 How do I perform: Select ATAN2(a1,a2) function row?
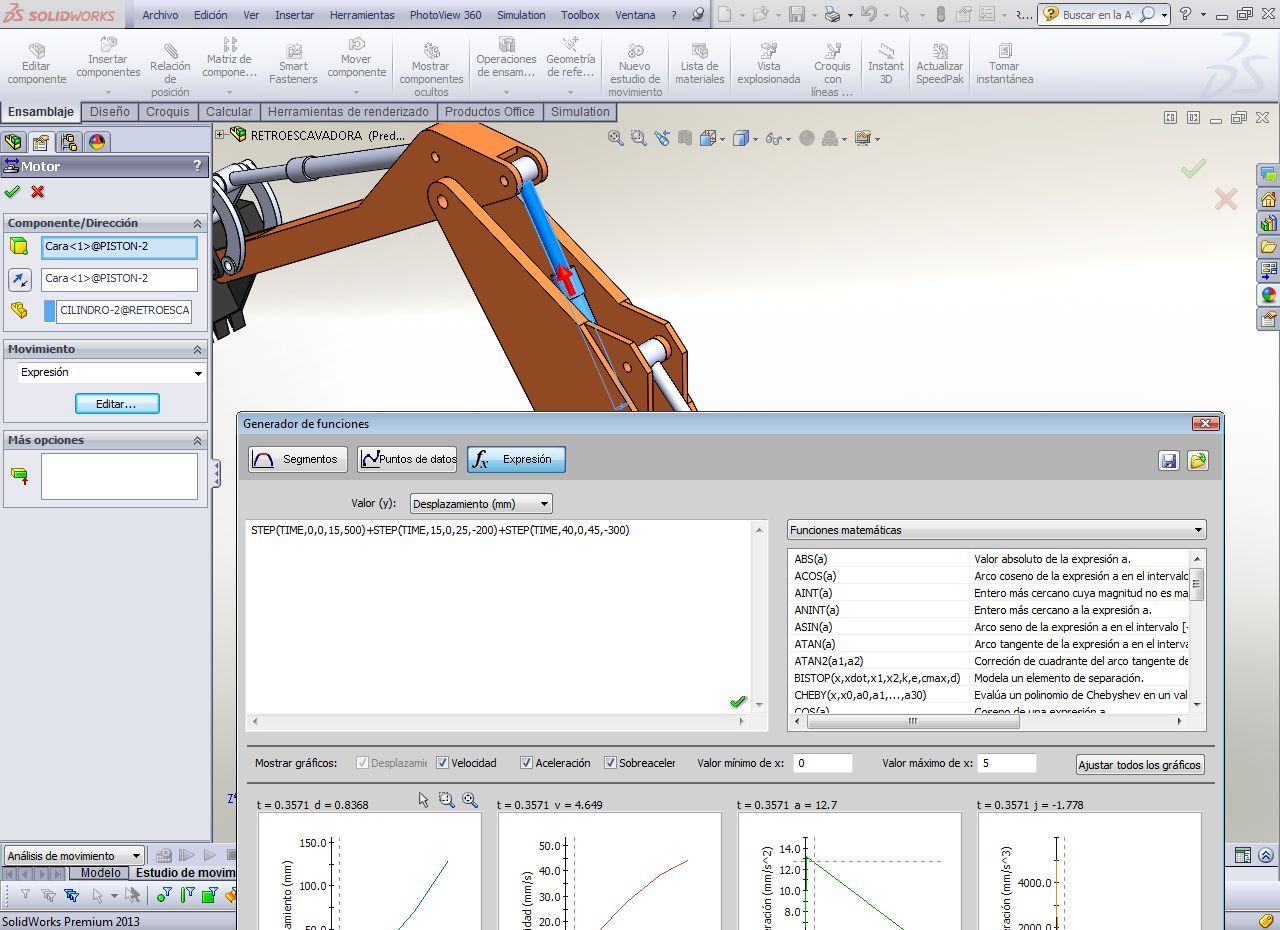(988, 661)
